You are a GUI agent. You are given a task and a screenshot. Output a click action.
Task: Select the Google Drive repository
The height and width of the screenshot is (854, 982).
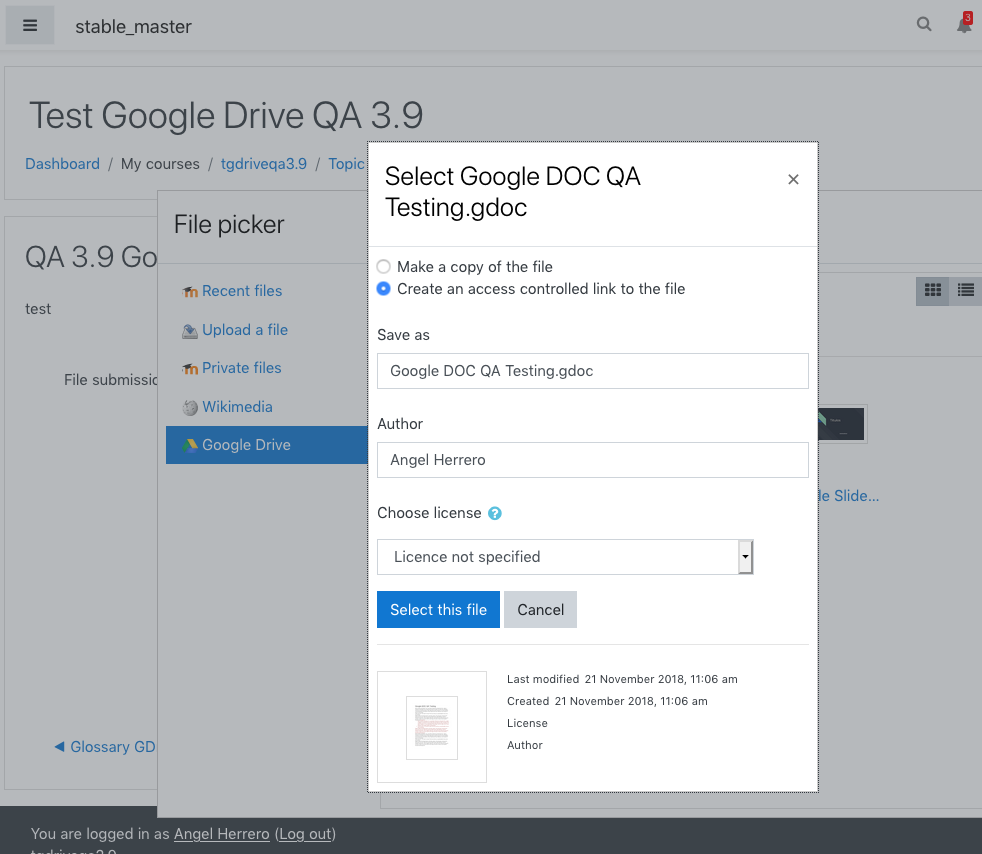pyautogui.click(x=267, y=445)
